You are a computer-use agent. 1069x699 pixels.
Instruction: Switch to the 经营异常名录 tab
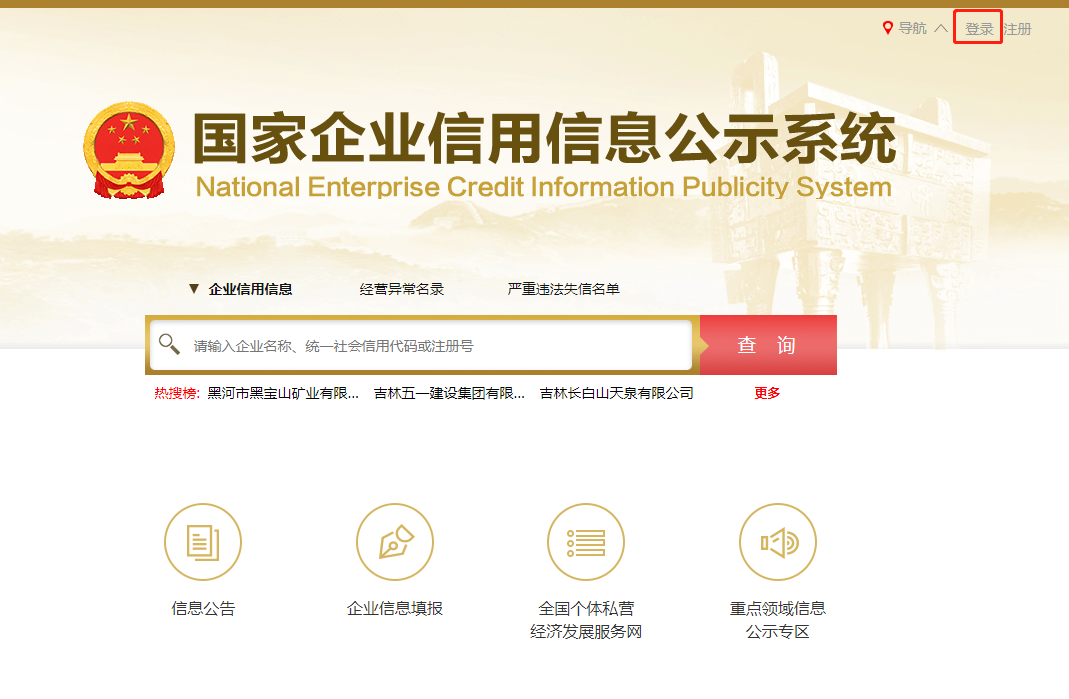pyautogui.click(x=402, y=288)
